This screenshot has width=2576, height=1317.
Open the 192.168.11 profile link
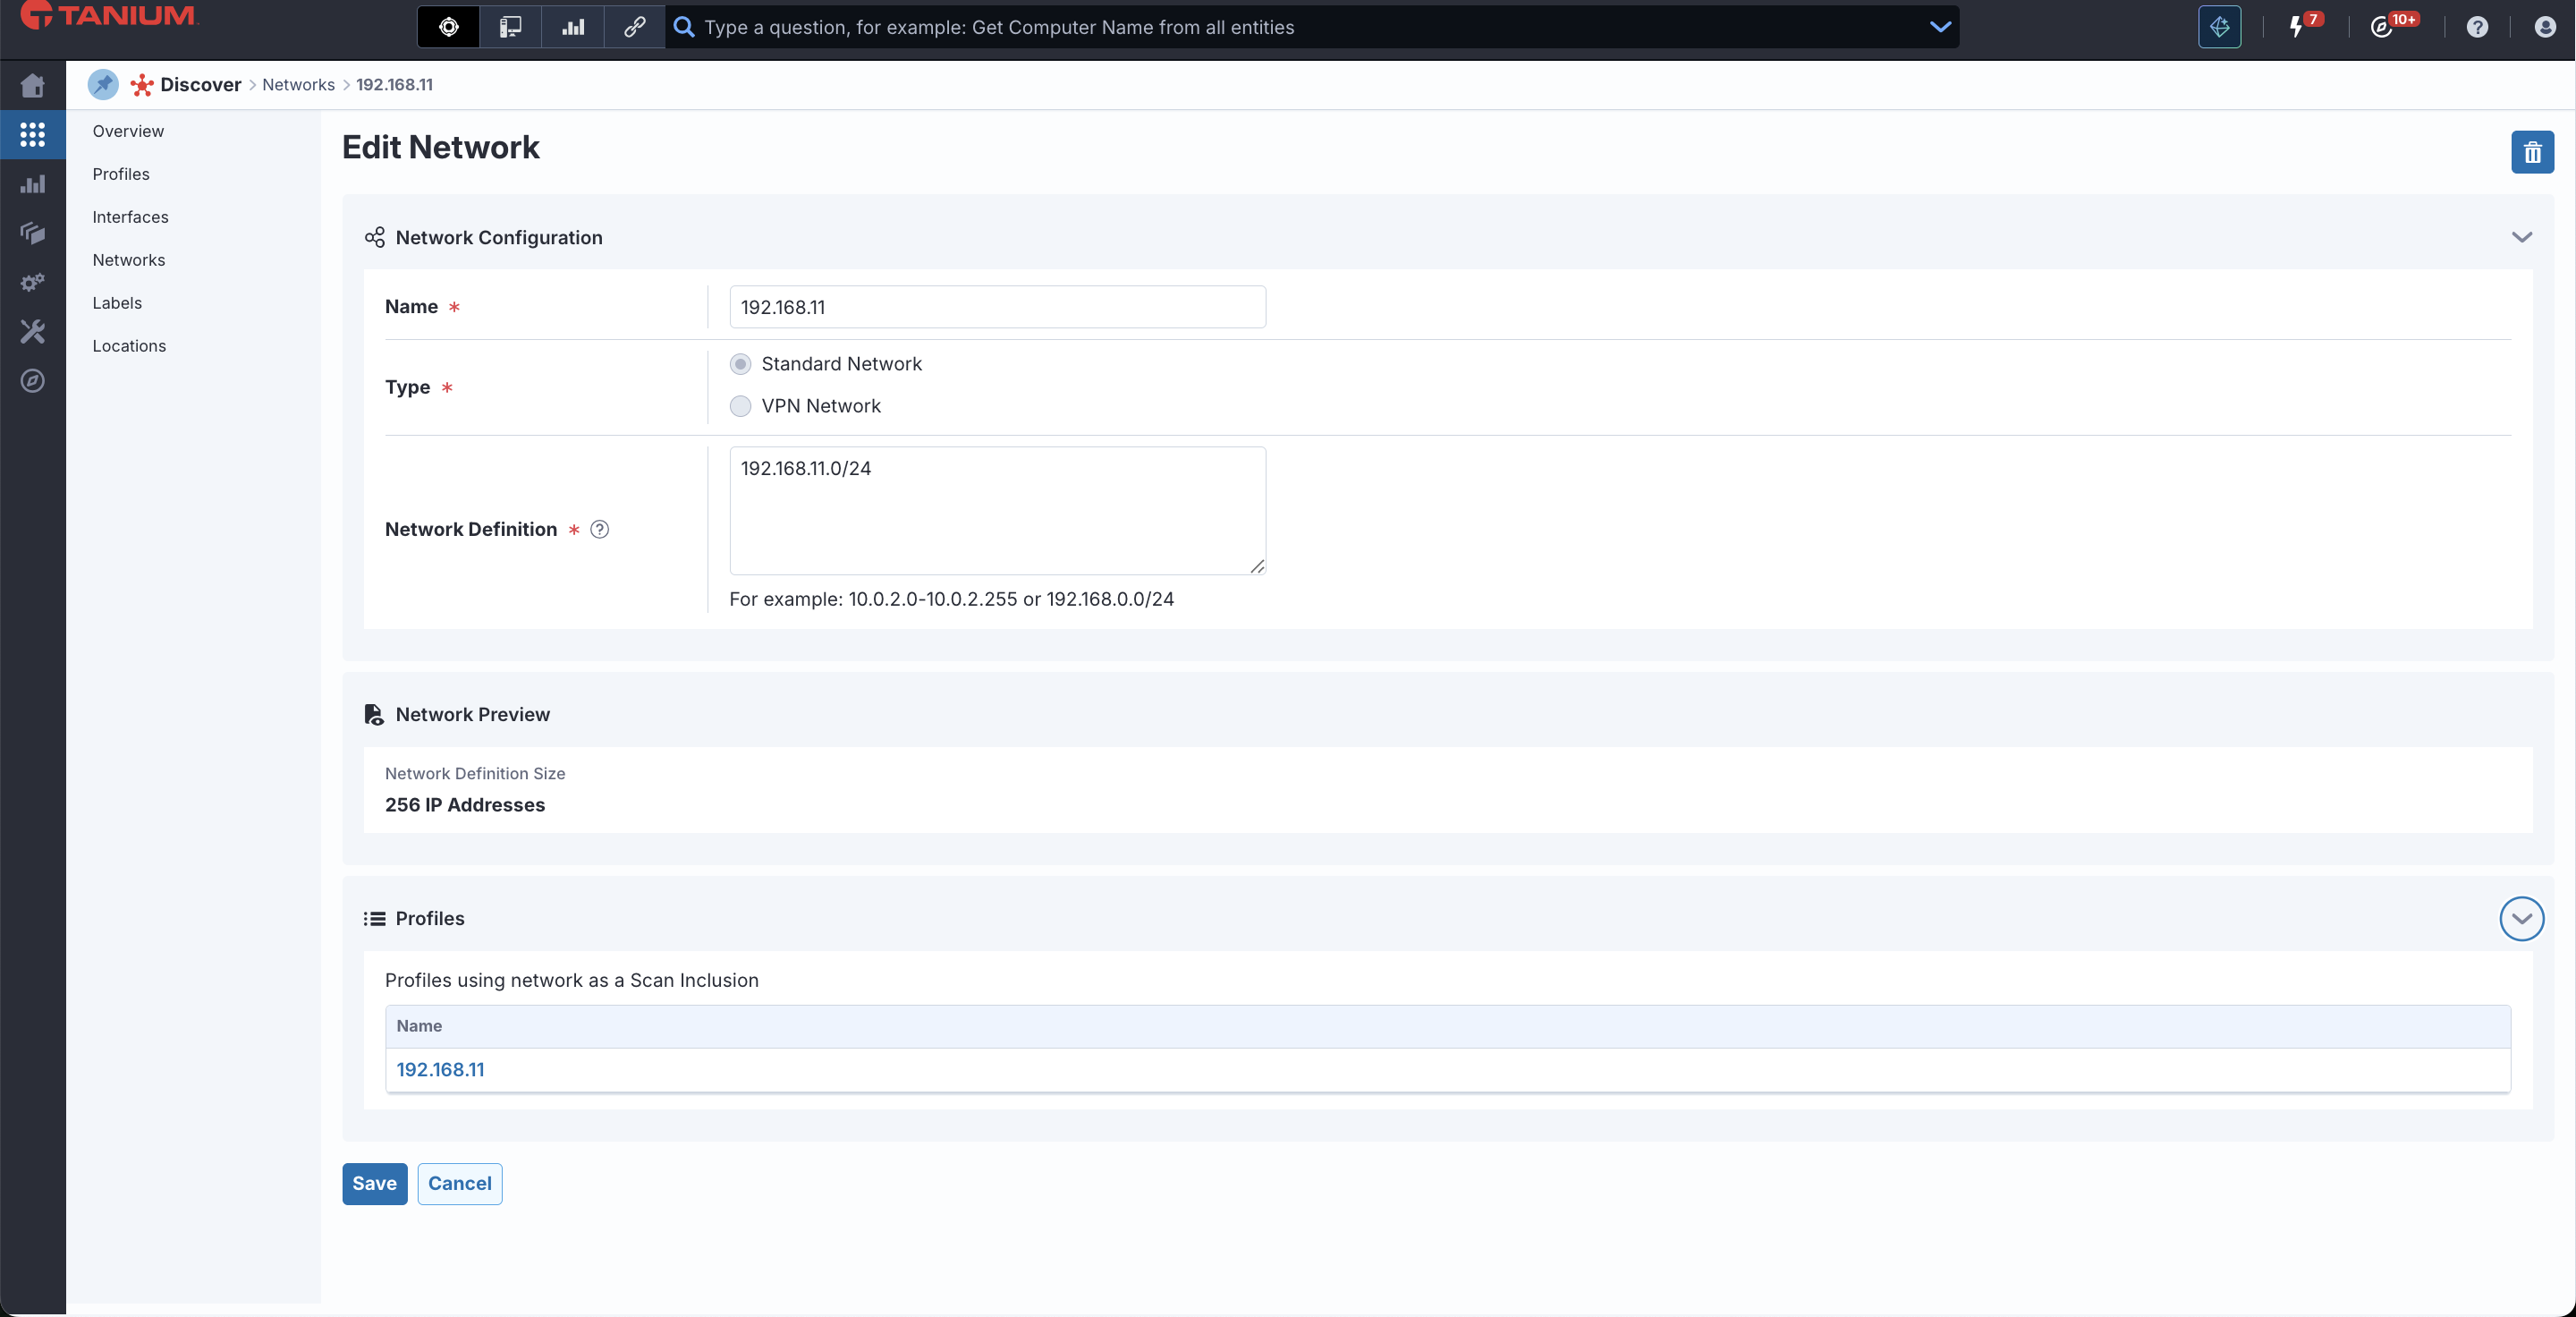point(440,1069)
